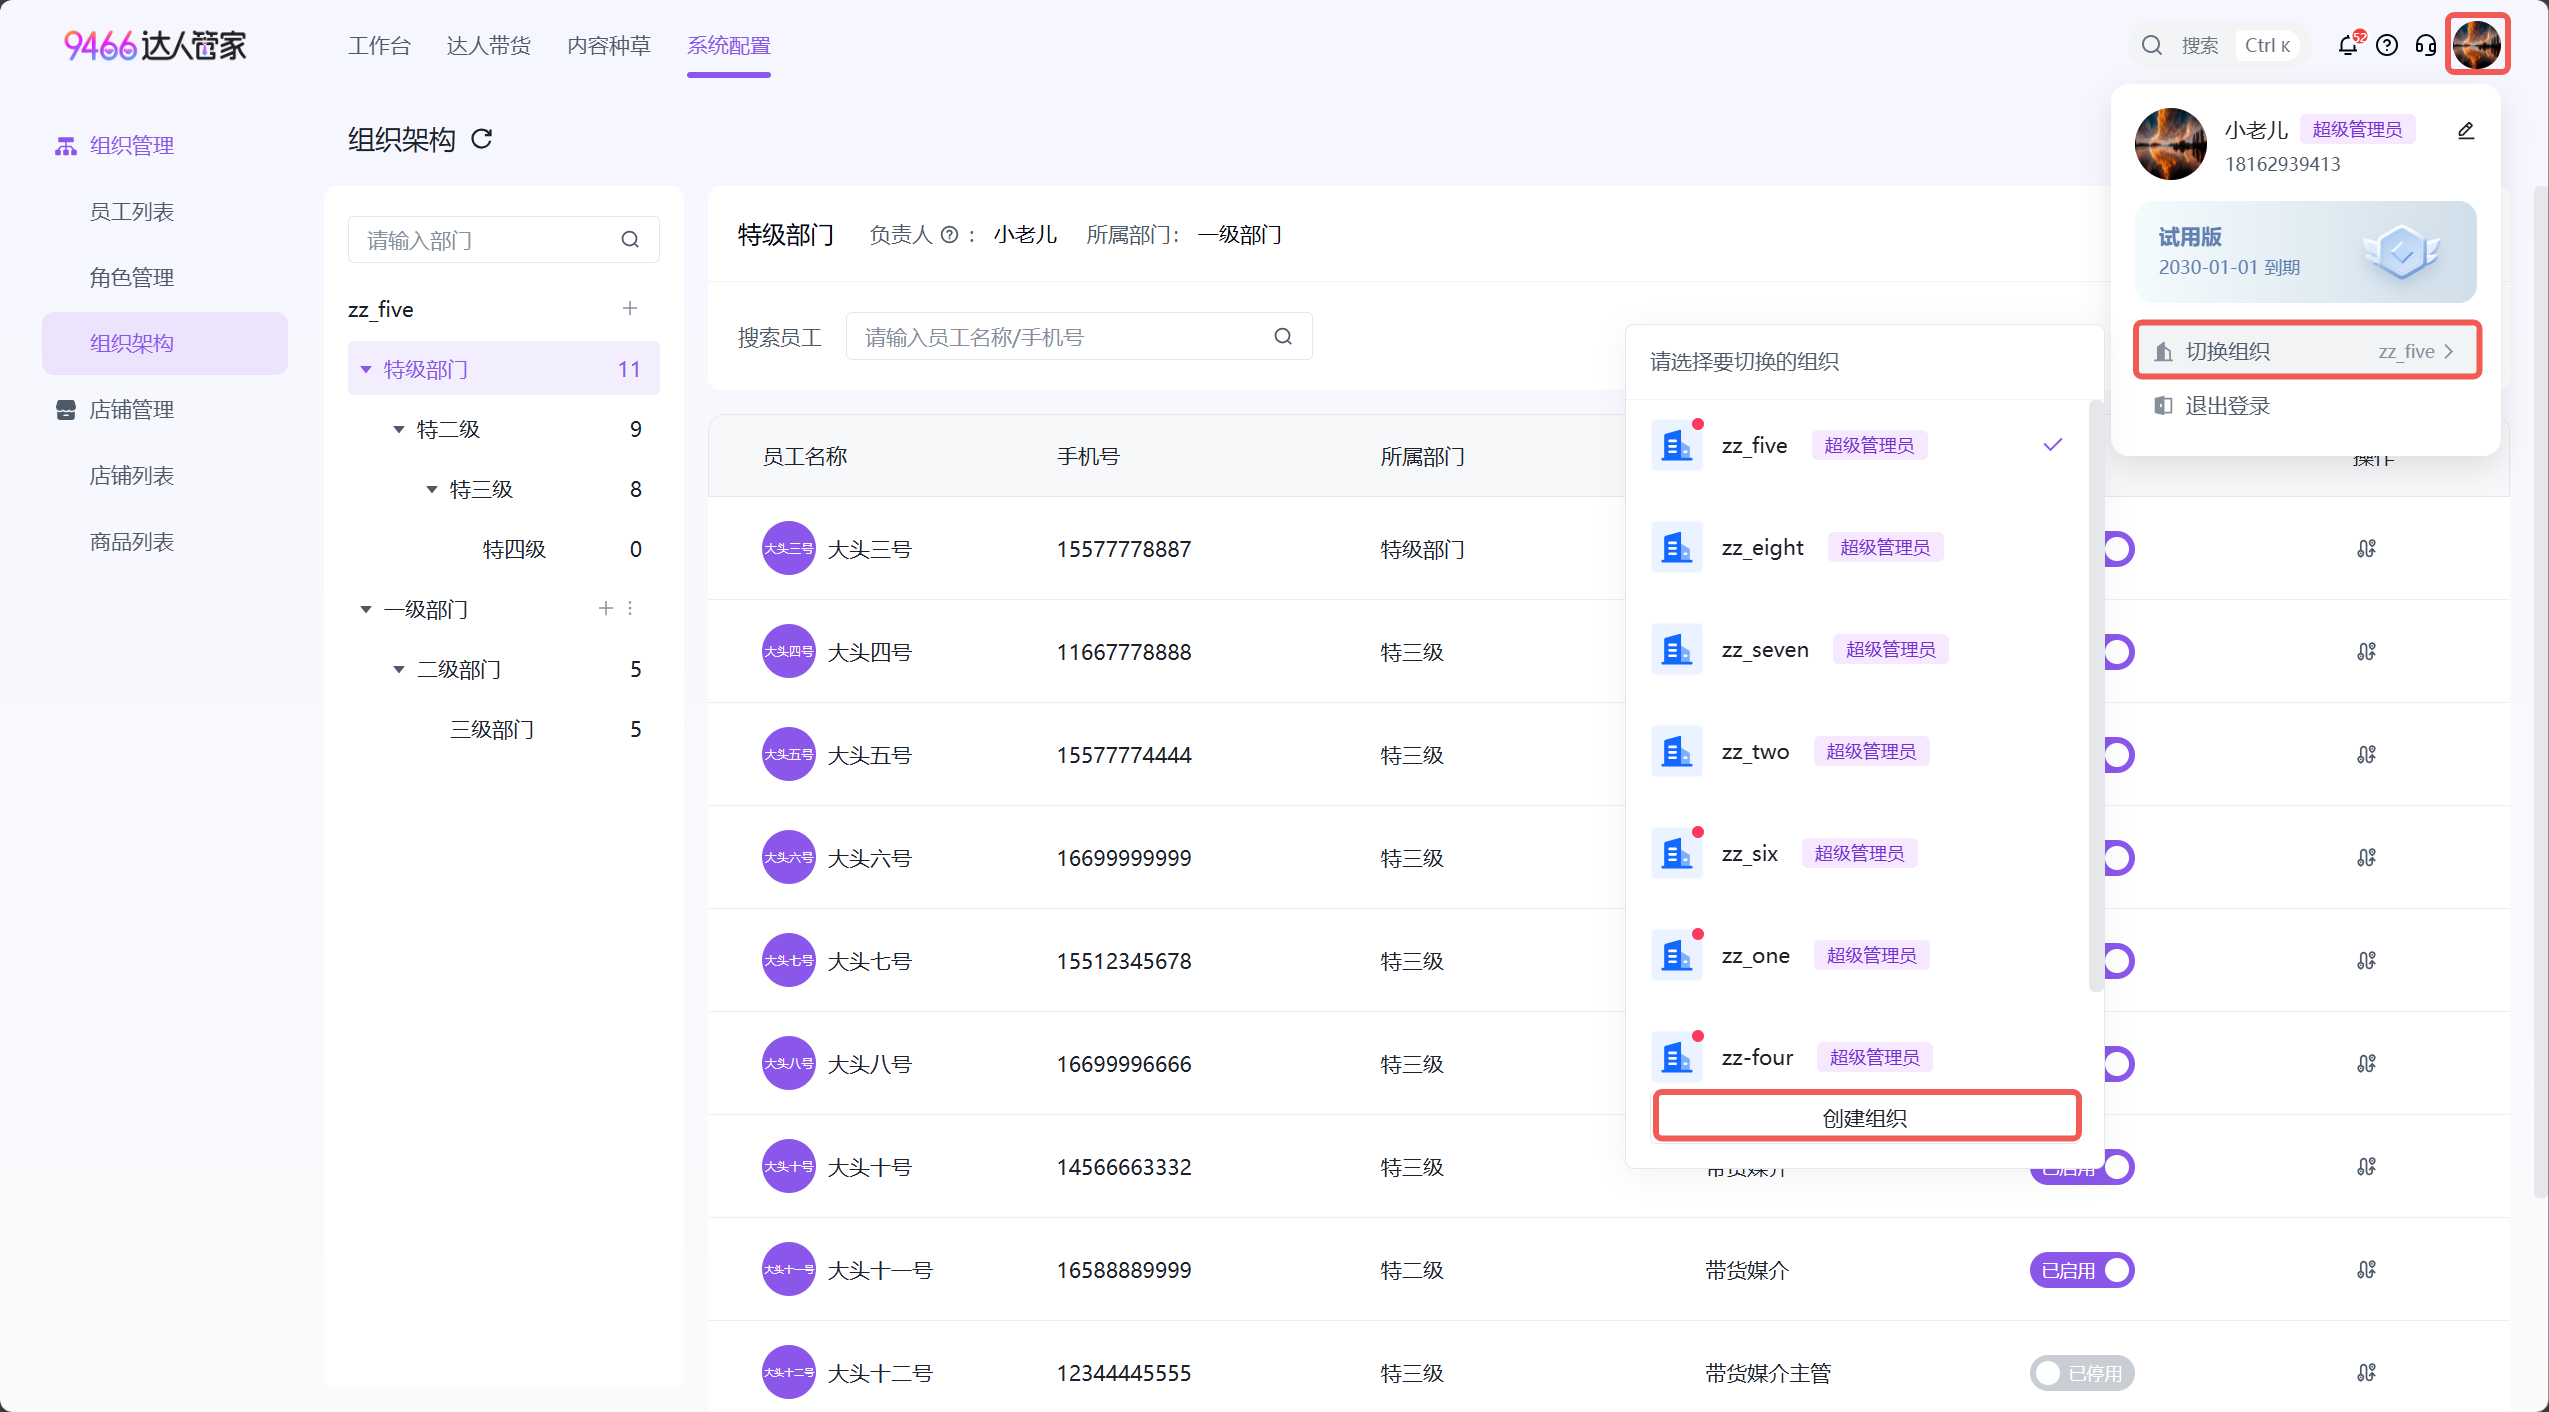Image resolution: width=2549 pixels, height=1412 pixels.
Task: Enable the 已停用 switch for 大头十二号
Action: click(x=2082, y=1373)
